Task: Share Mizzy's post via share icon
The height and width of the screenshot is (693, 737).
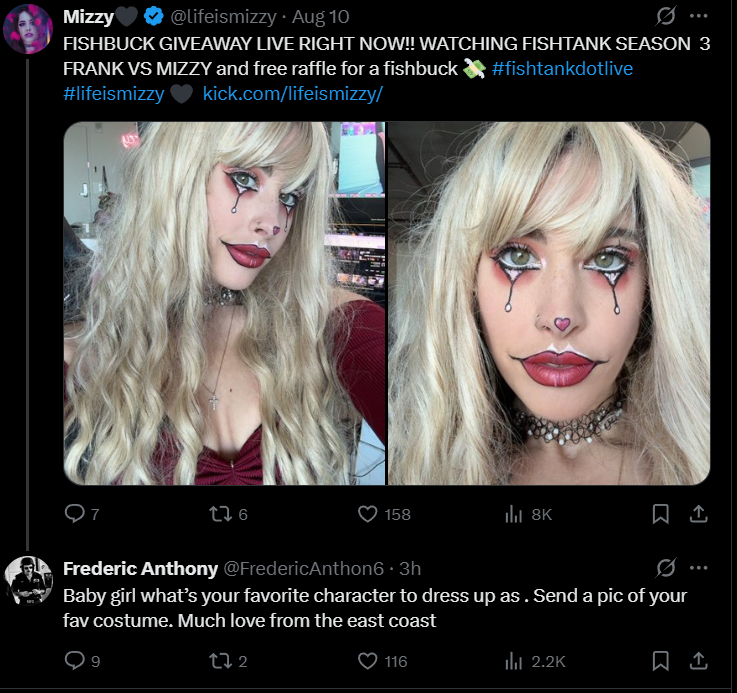Action: [698, 513]
